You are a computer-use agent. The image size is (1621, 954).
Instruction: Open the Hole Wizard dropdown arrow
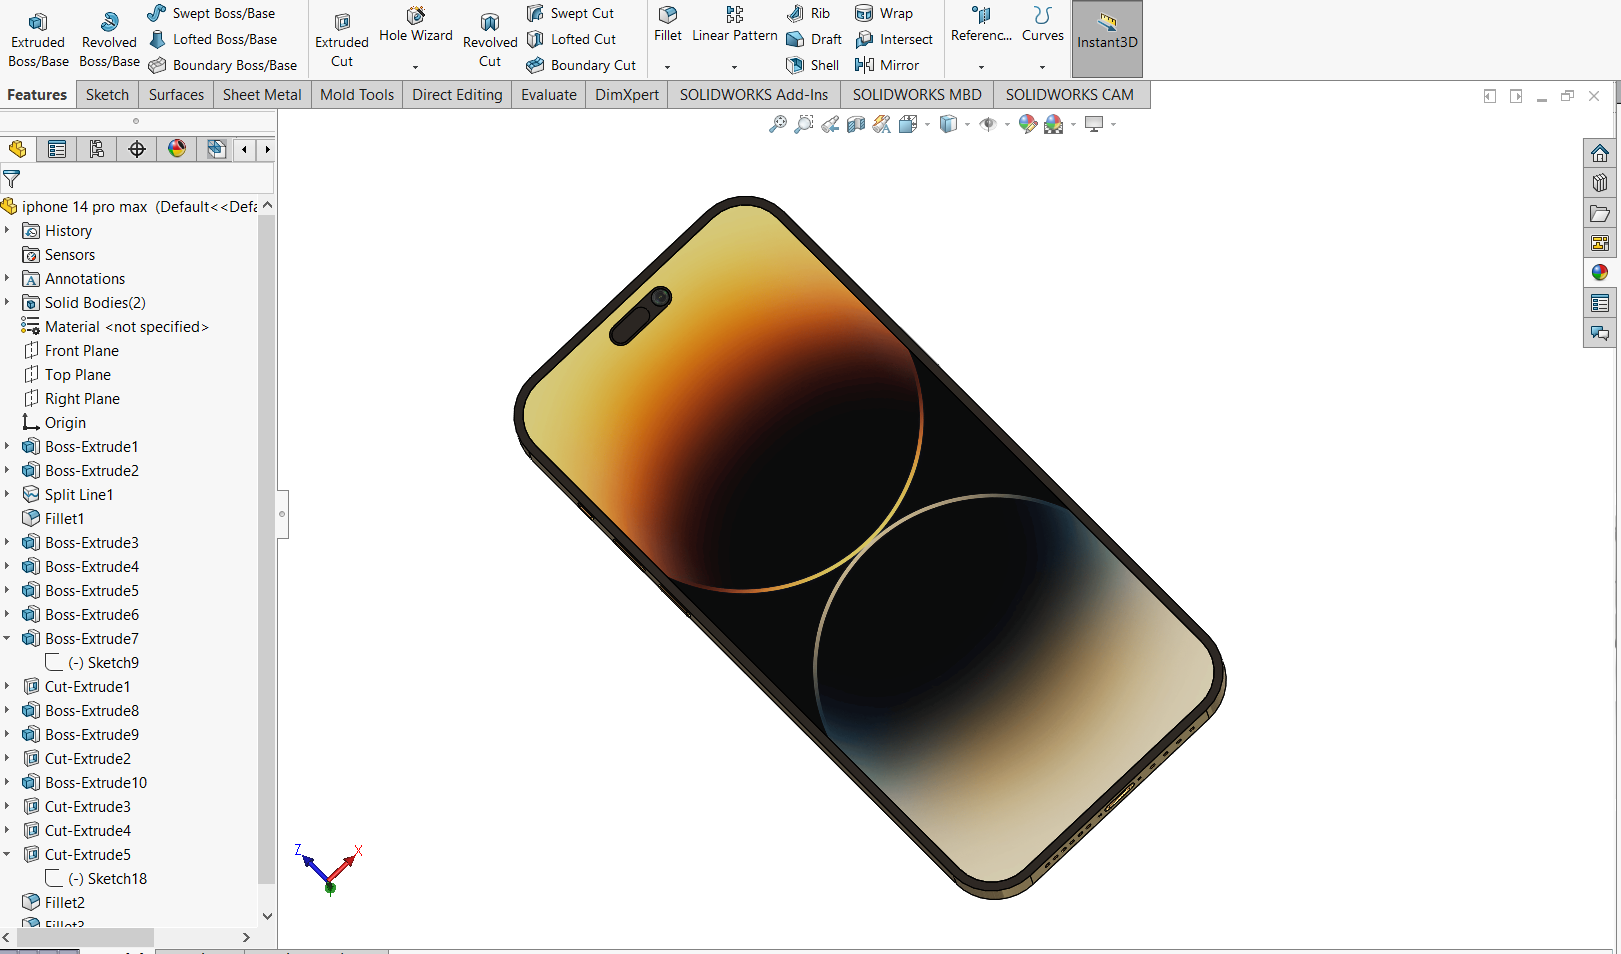click(416, 67)
